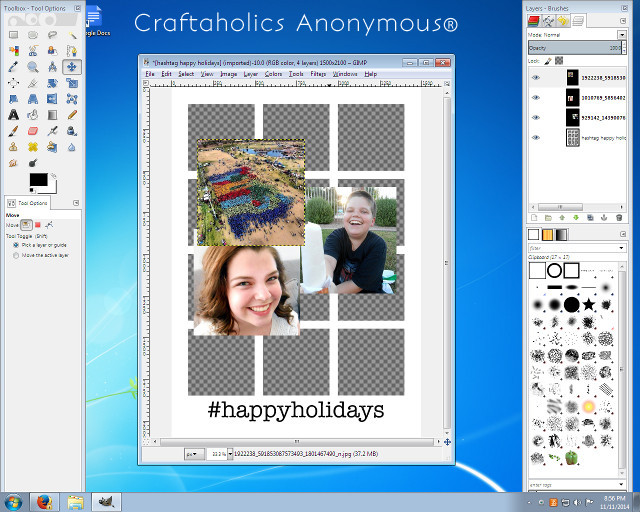Open Layers dock tab configuration menu
This screenshot has height=512, width=640.
click(623, 20)
